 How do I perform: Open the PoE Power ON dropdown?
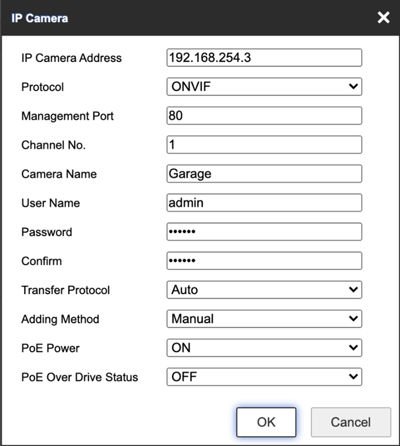point(264,348)
